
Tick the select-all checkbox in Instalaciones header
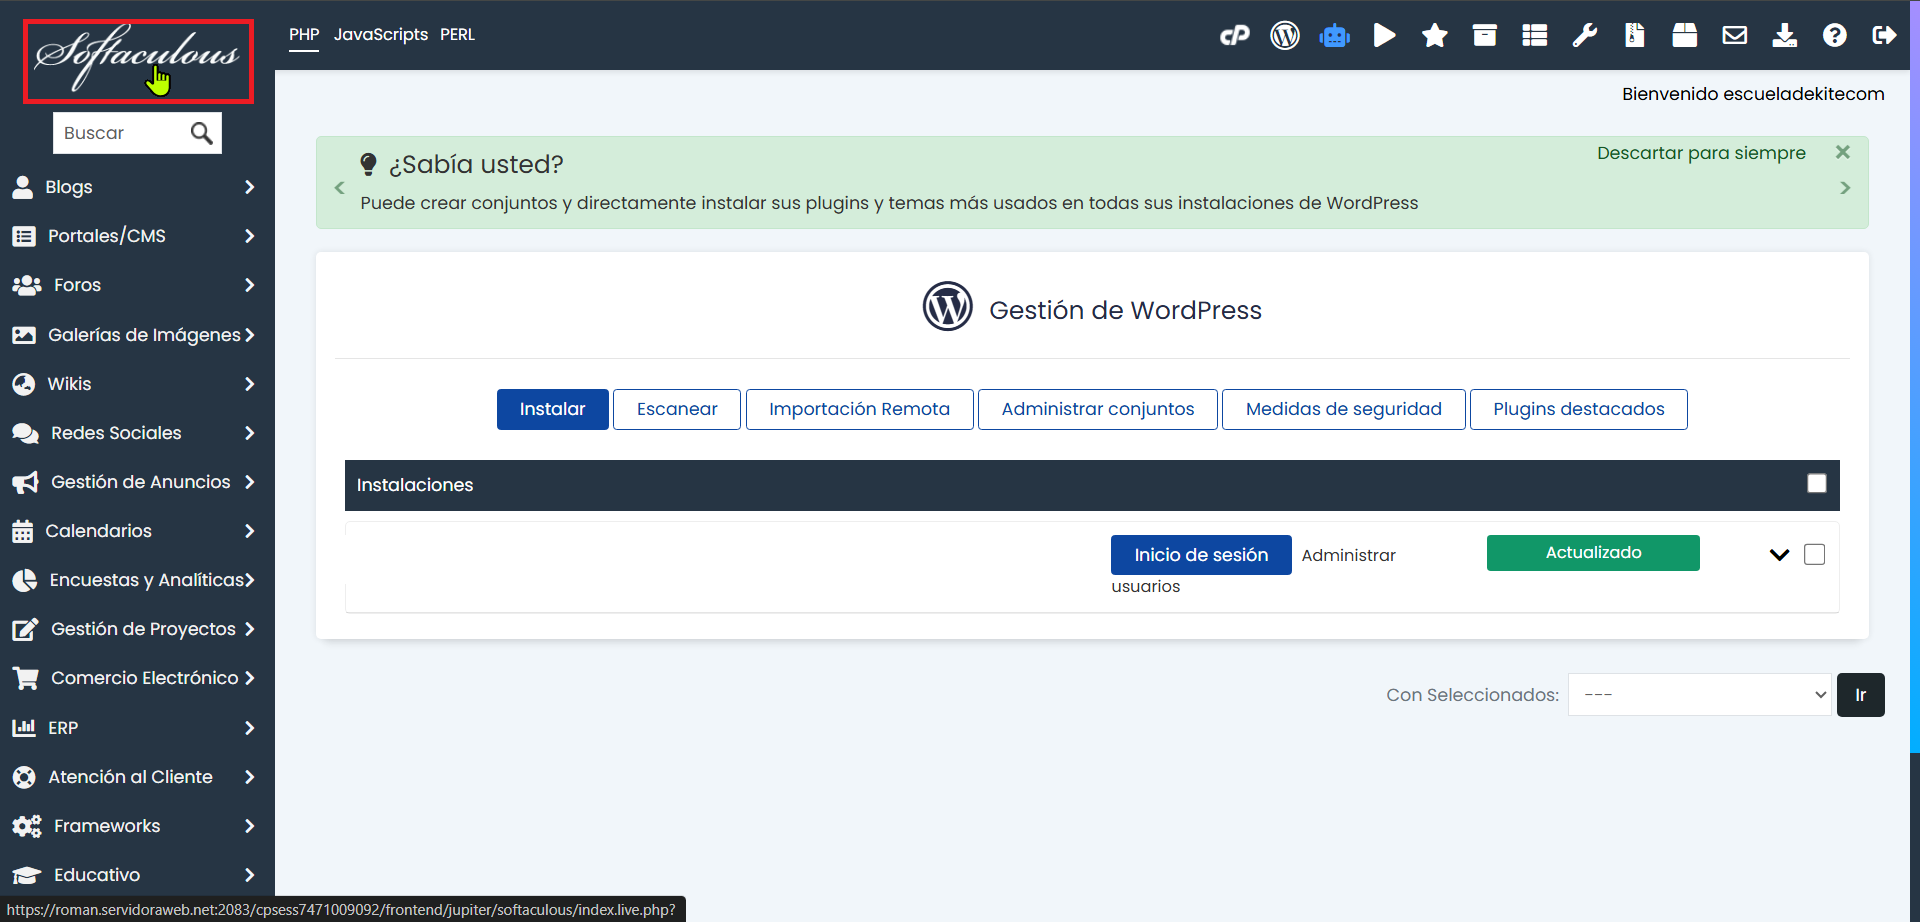(x=1817, y=484)
